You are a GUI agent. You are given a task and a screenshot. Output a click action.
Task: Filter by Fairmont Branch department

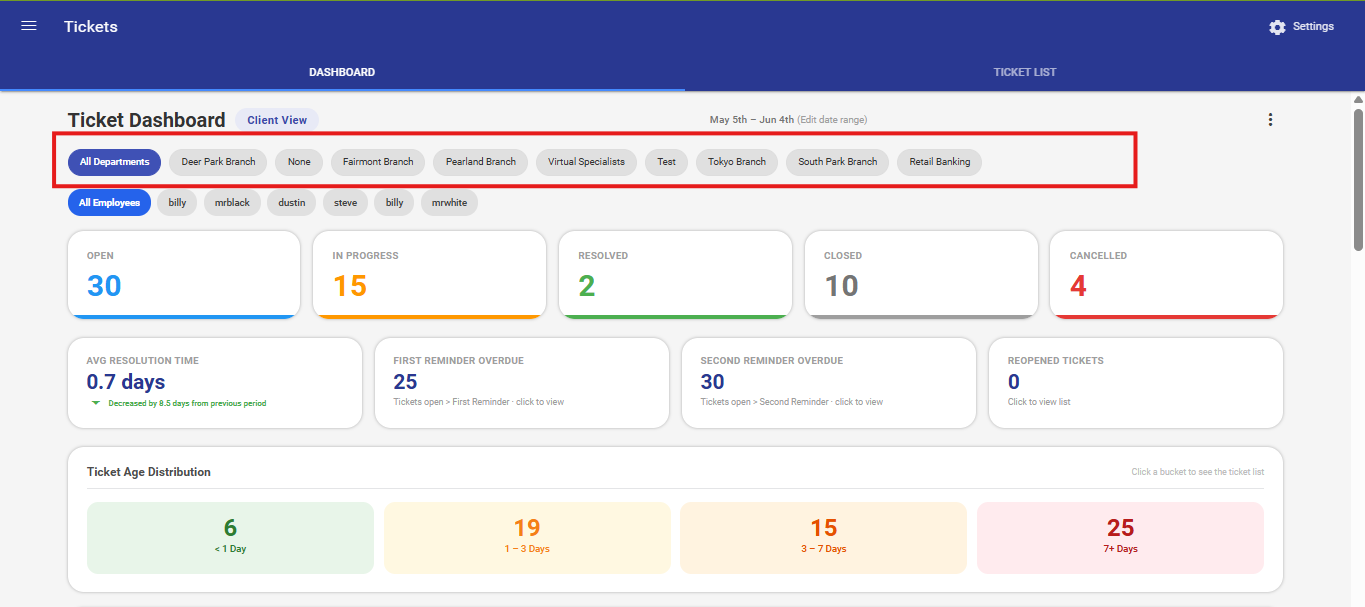point(378,162)
